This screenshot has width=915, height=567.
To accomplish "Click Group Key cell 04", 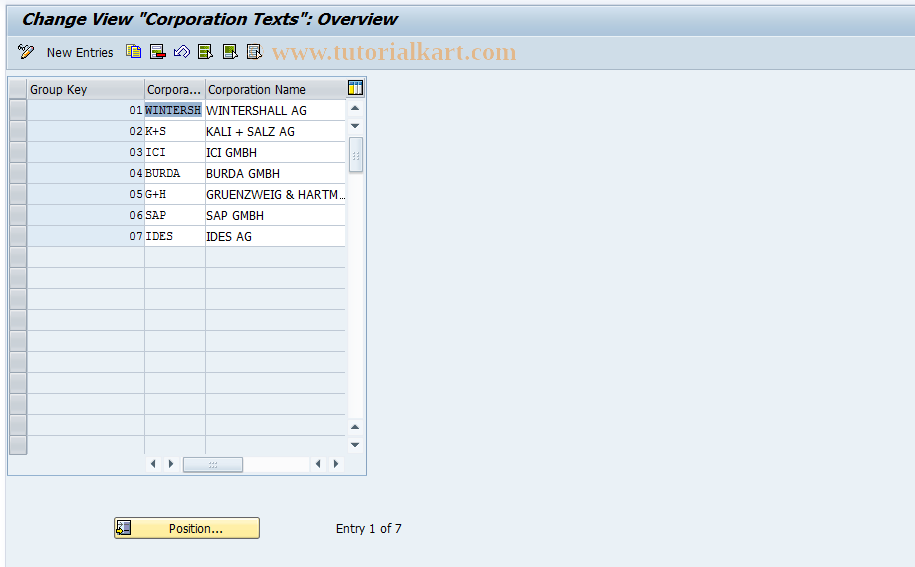I will click(x=86, y=173).
